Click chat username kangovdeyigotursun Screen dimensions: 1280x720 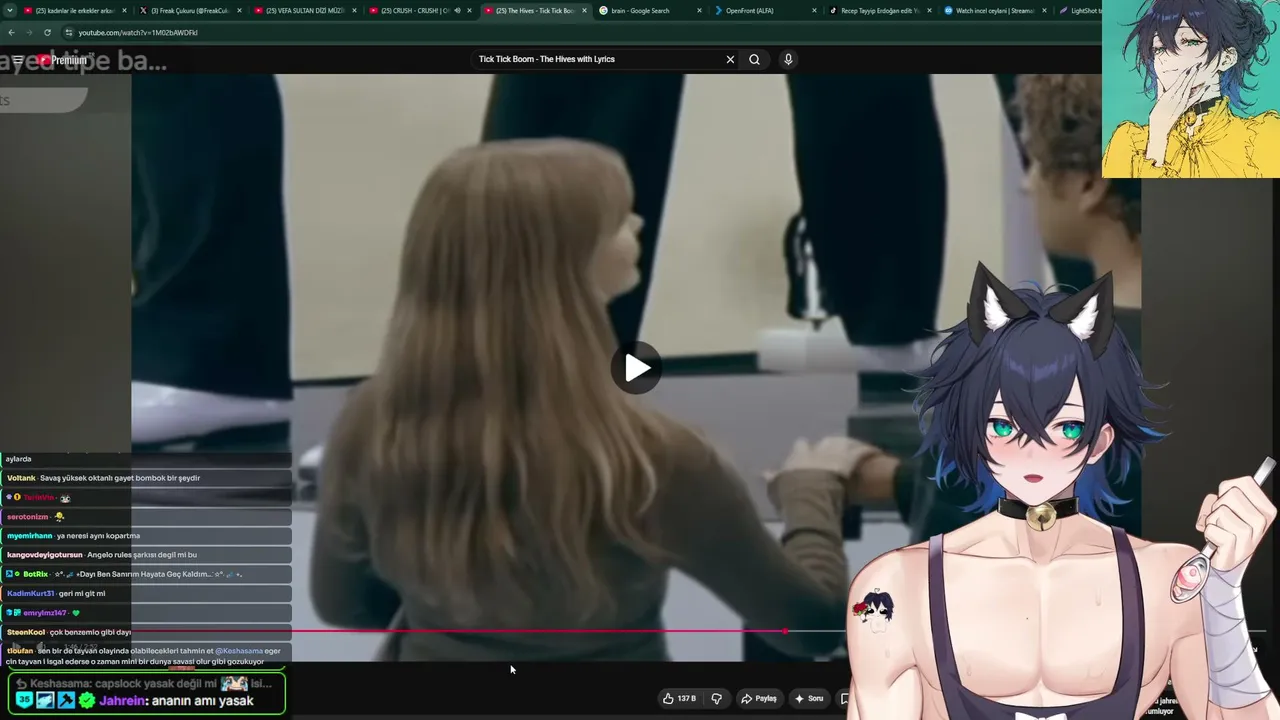[44, 555]
